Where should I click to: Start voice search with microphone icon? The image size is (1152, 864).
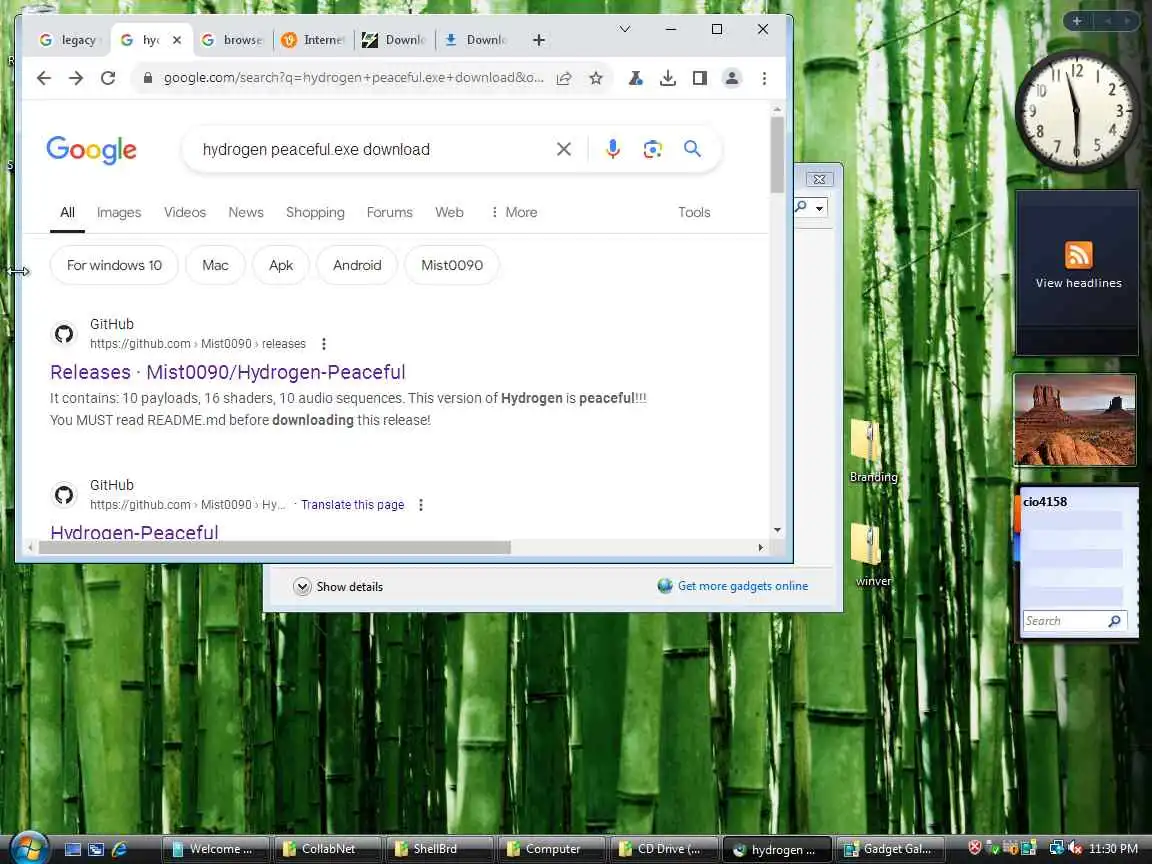tap(613, 149)
